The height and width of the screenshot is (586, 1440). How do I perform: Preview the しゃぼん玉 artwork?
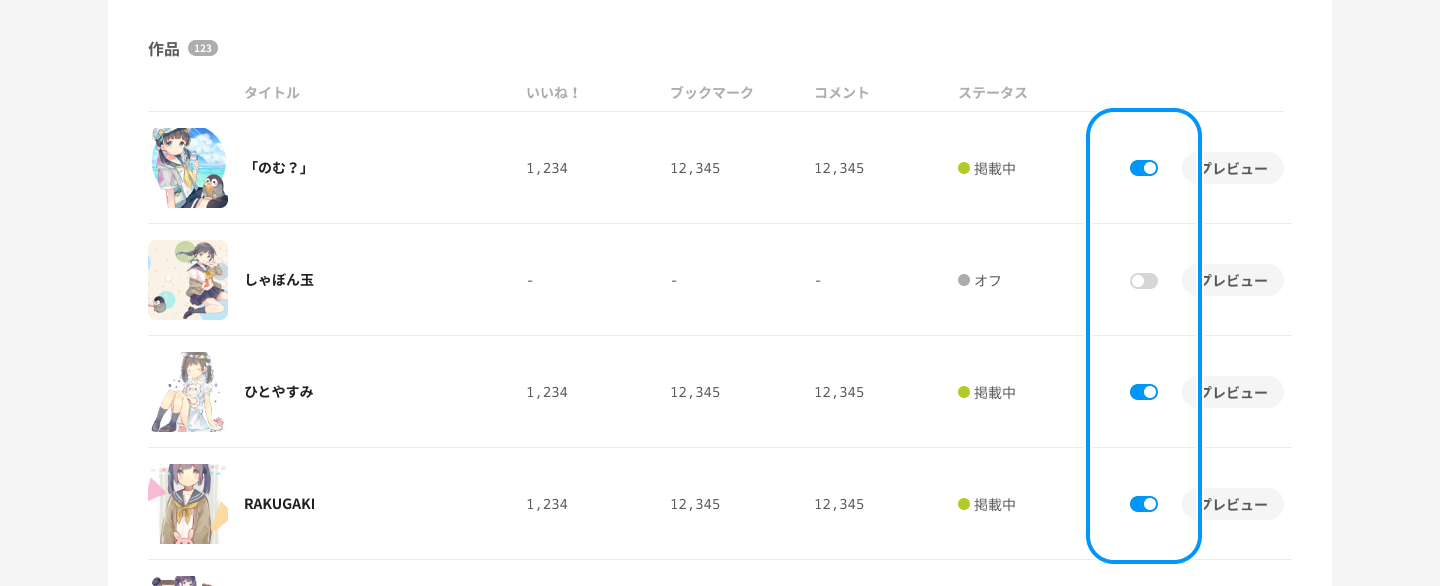[1240, 280]
